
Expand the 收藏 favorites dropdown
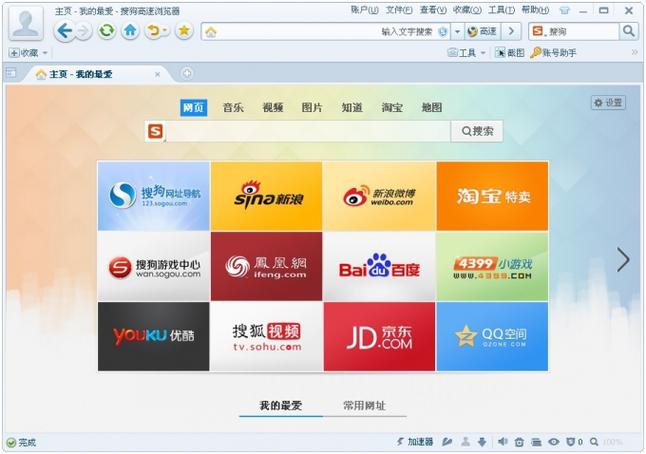click(28, 53)
